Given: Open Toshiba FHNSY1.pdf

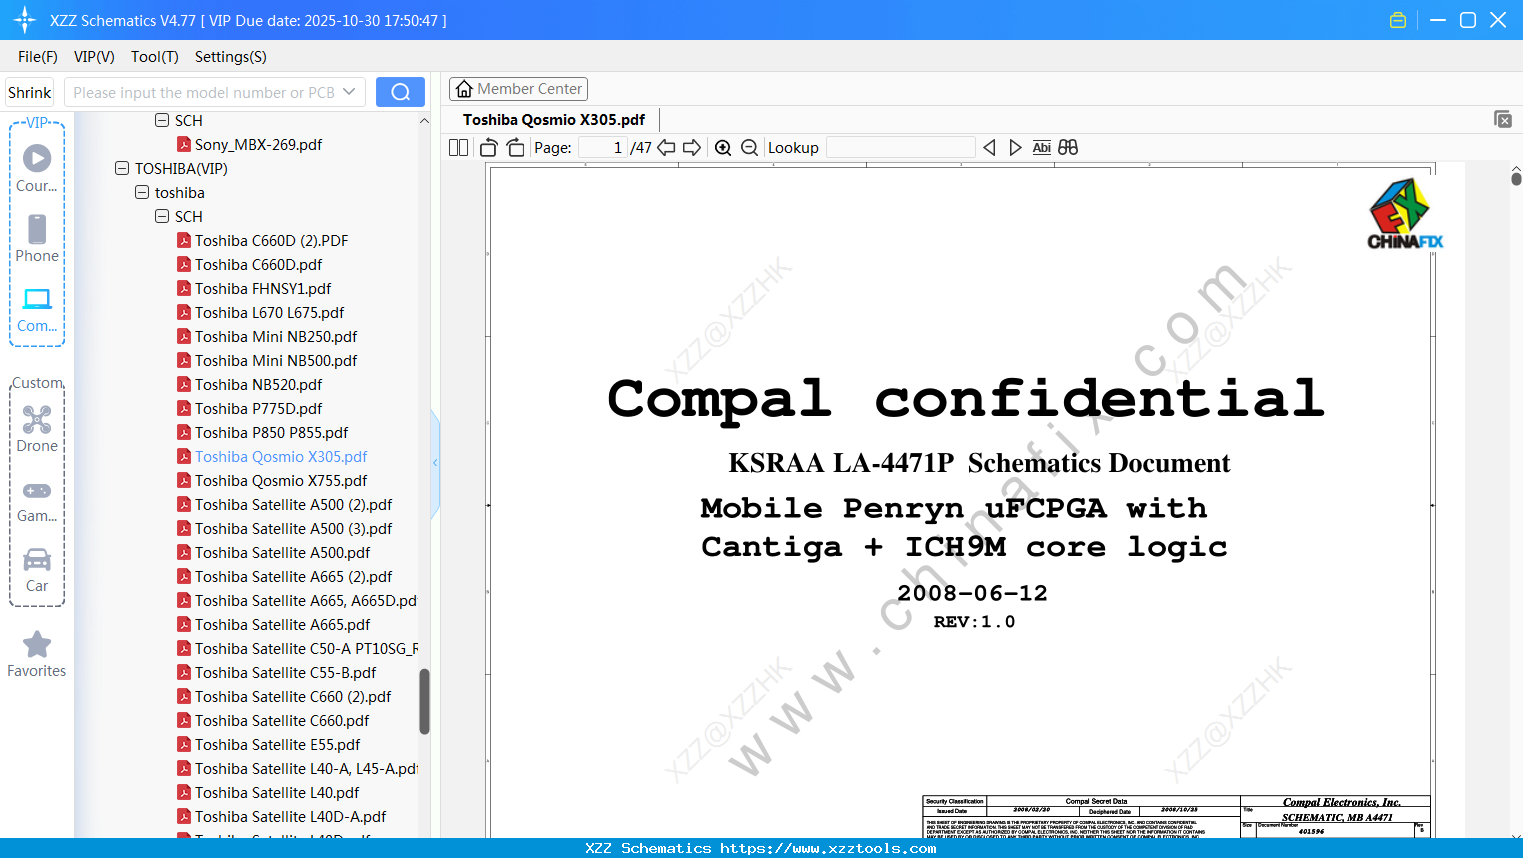Looking at the screenshot, I should click(x=263, y=289).
